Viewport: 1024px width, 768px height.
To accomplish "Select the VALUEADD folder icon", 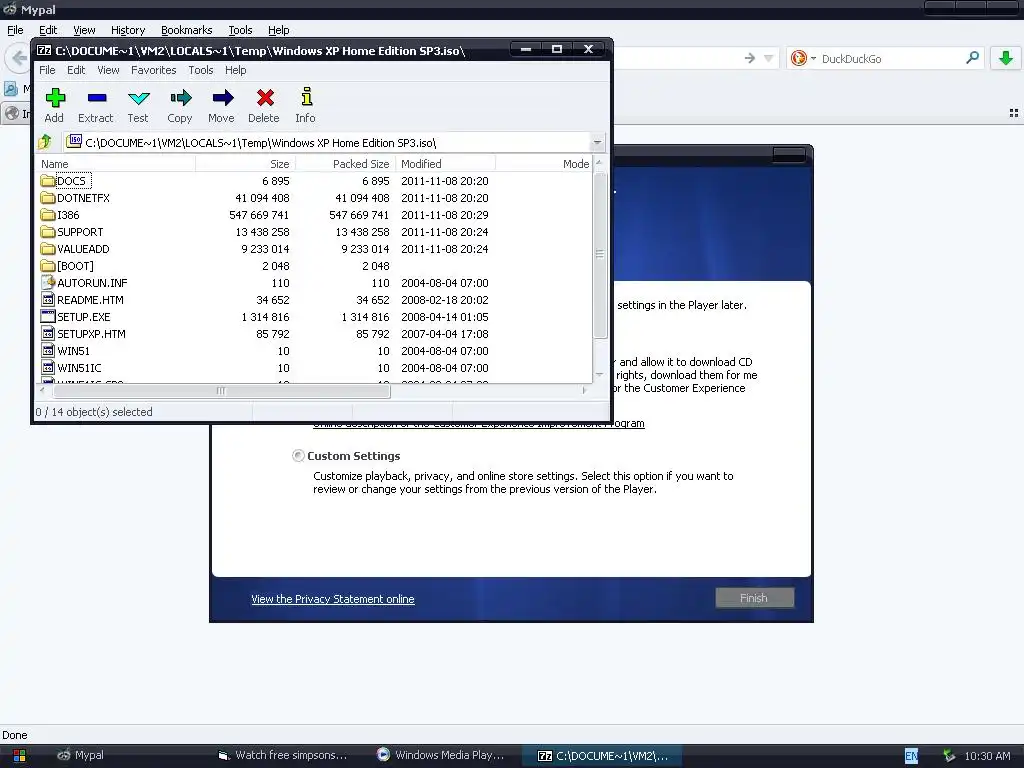I will [x=48, y=248].
